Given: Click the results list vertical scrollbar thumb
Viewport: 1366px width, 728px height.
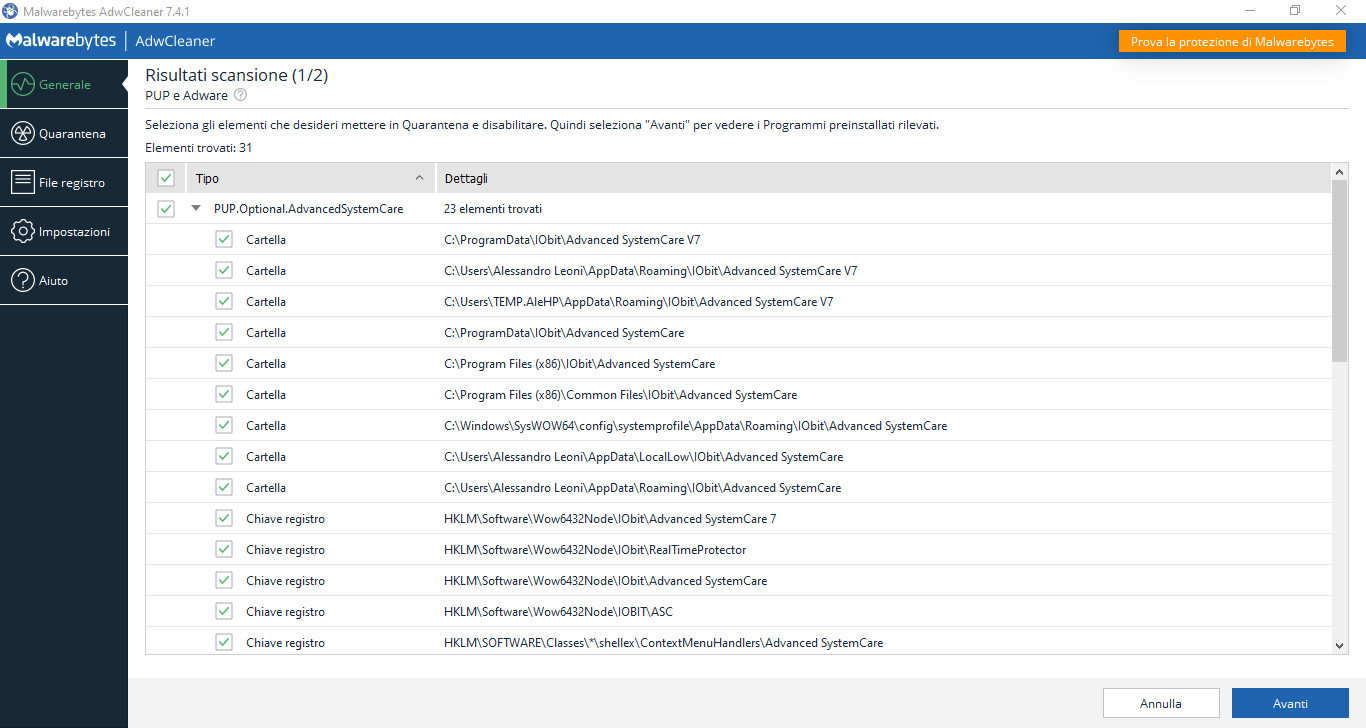Looking at the screenshot, I should pos(1340,270).
